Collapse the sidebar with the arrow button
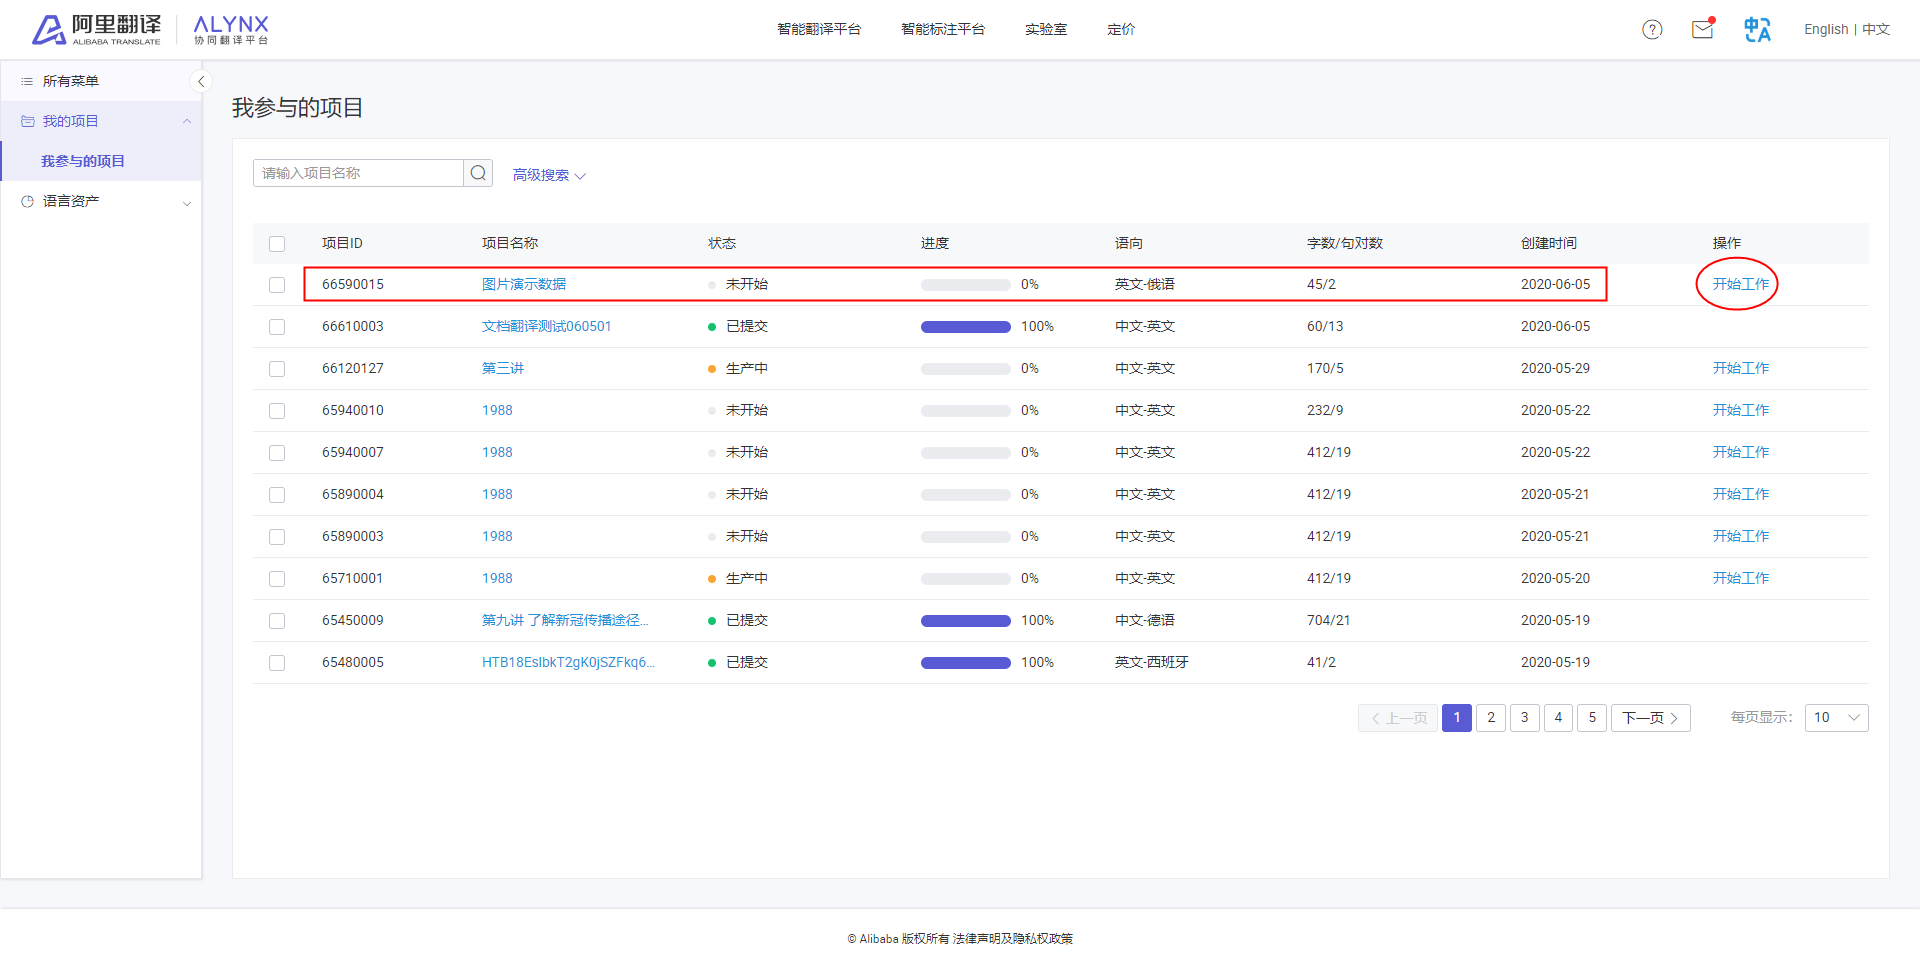Image resolution: width=1920 pixels, height=969 pixels. click(201, 82)
